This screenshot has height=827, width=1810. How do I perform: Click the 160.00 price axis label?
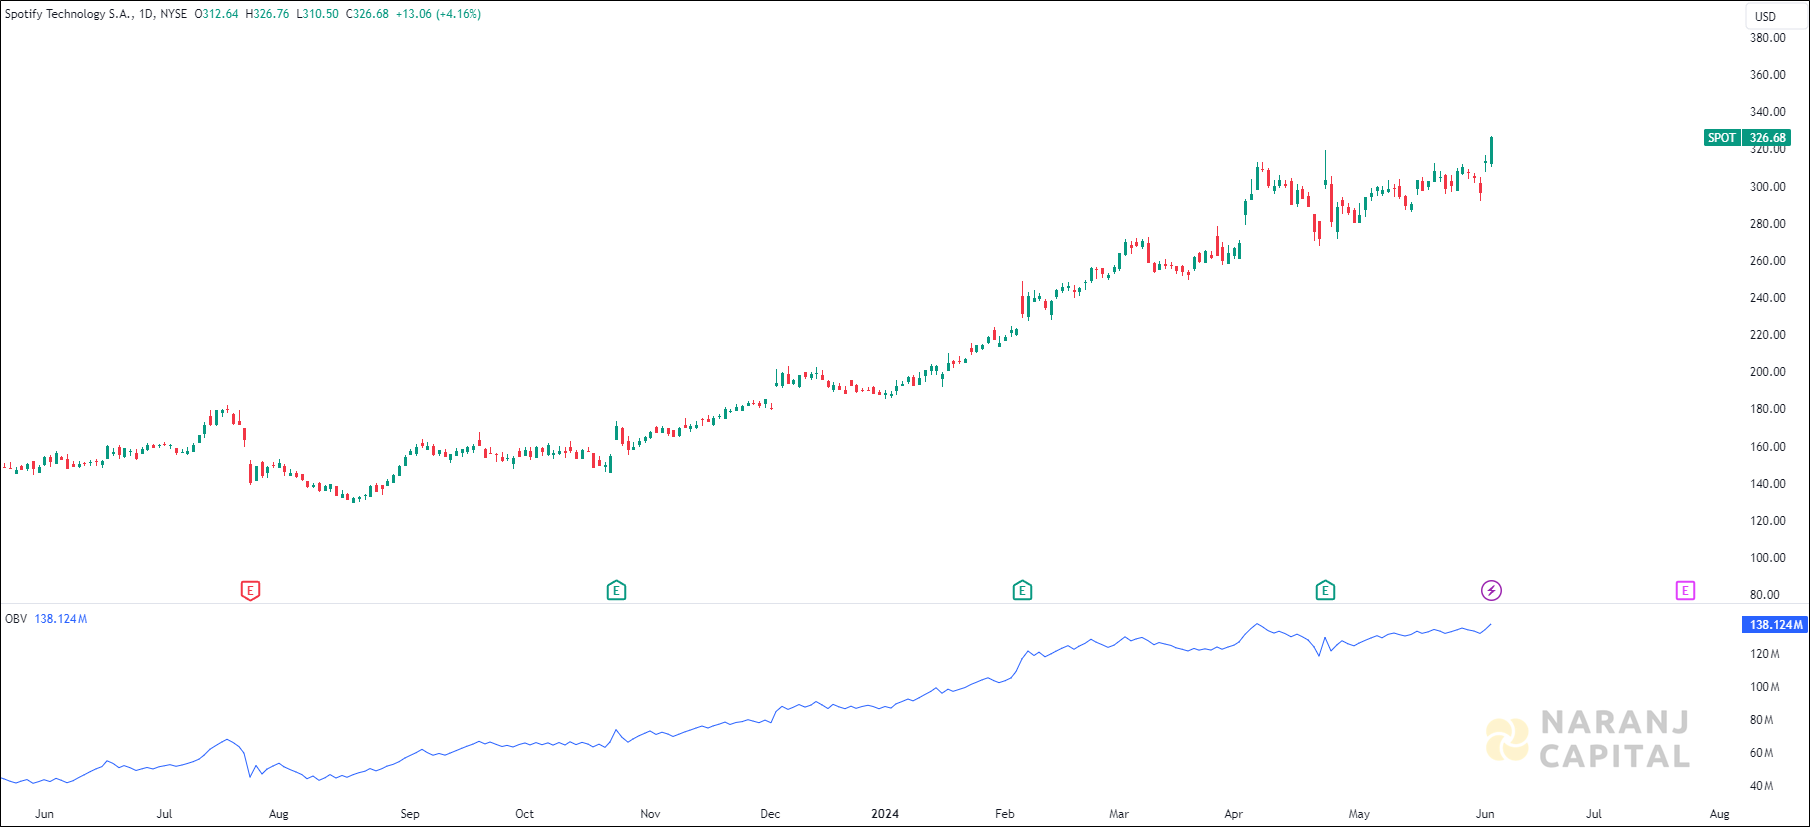pyautogui.click(x=1767, y=447)
